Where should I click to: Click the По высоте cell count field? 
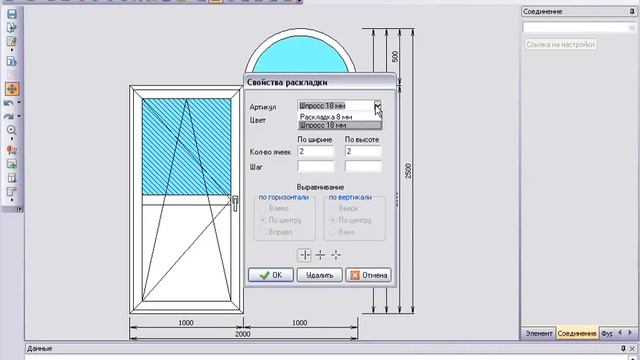click(363, 151)
